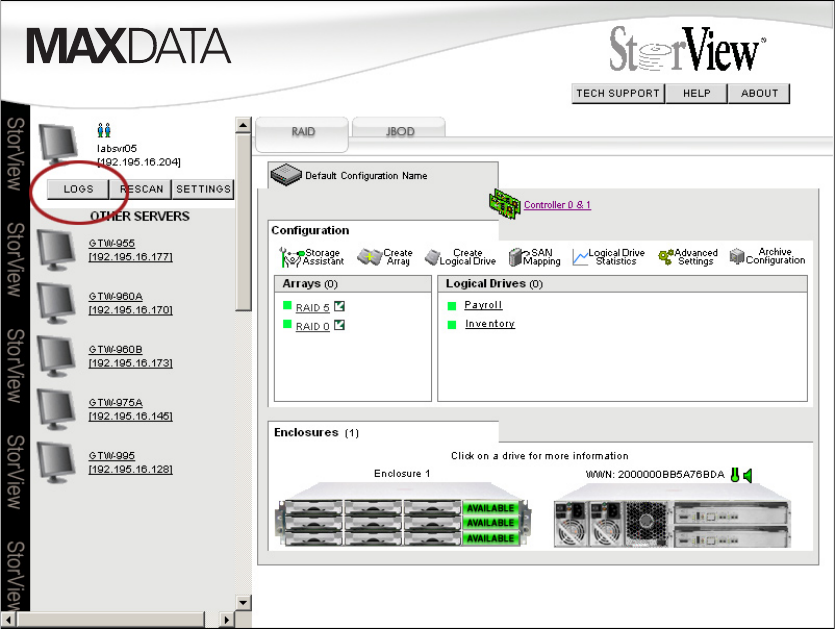835x629 pixels.
Task: Click the vertical scrollbar thumb in server panel
Action: coord(243,222)
